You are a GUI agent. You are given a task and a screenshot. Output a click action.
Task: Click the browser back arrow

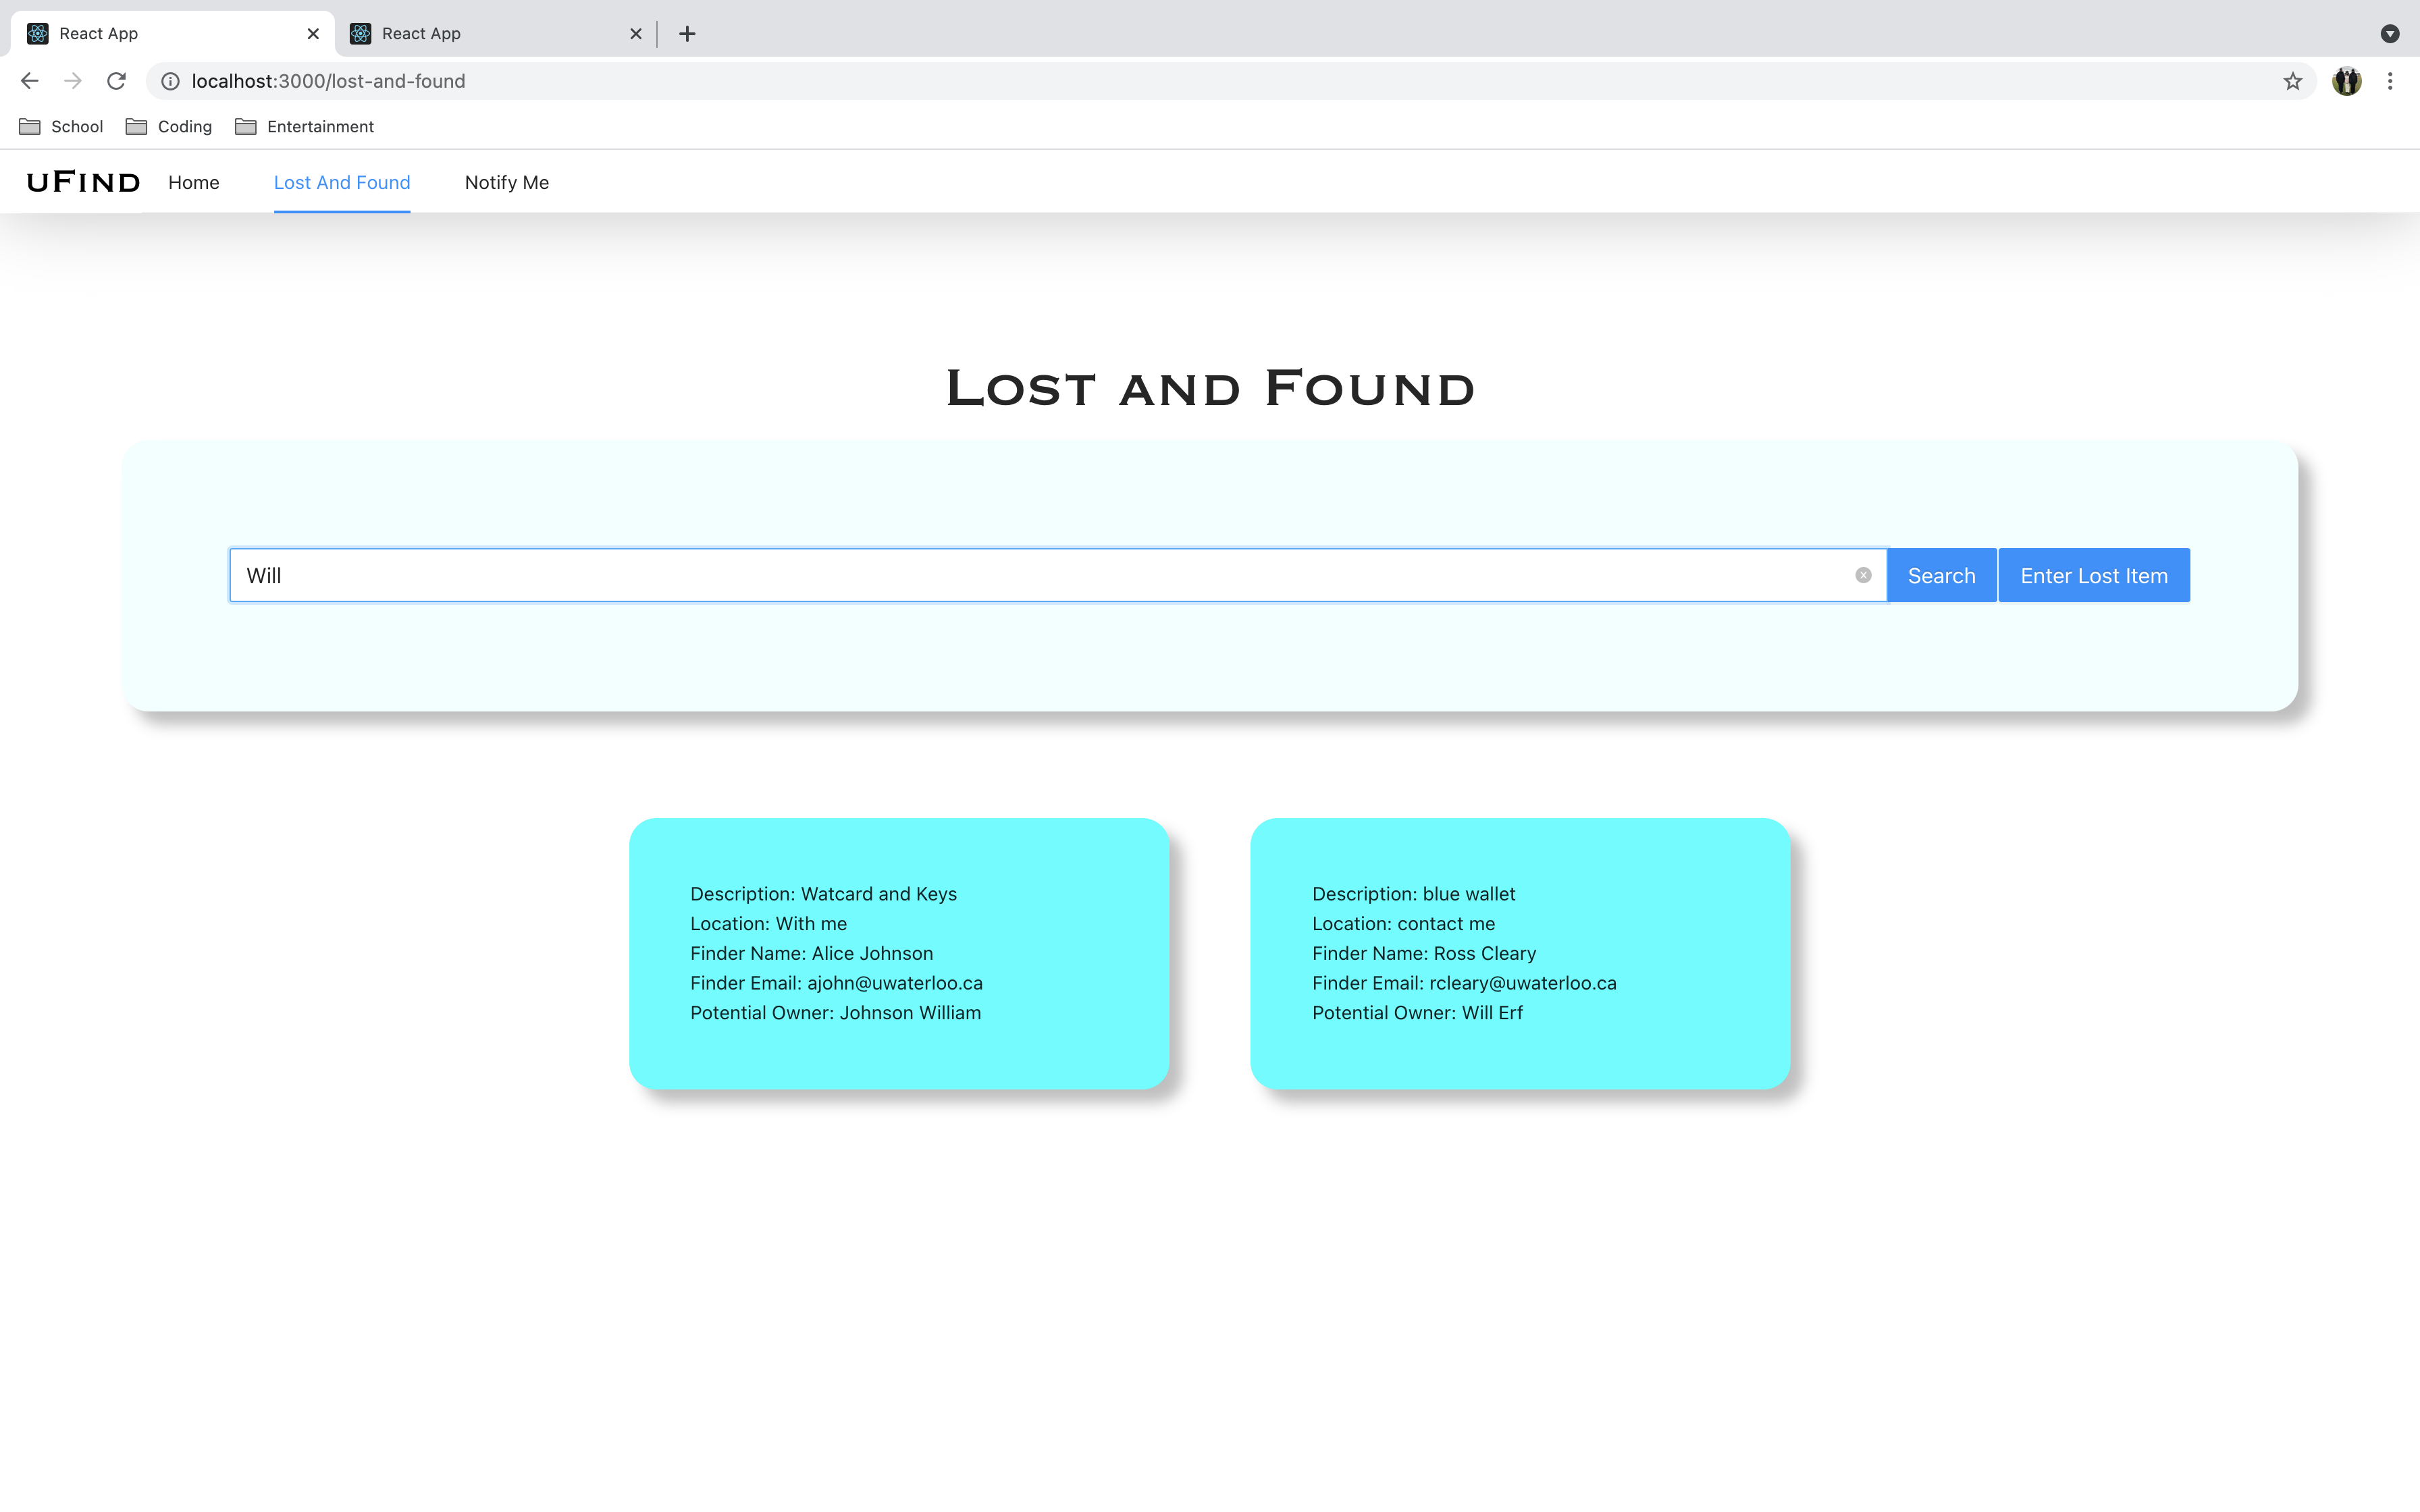(x=29, y=81)
